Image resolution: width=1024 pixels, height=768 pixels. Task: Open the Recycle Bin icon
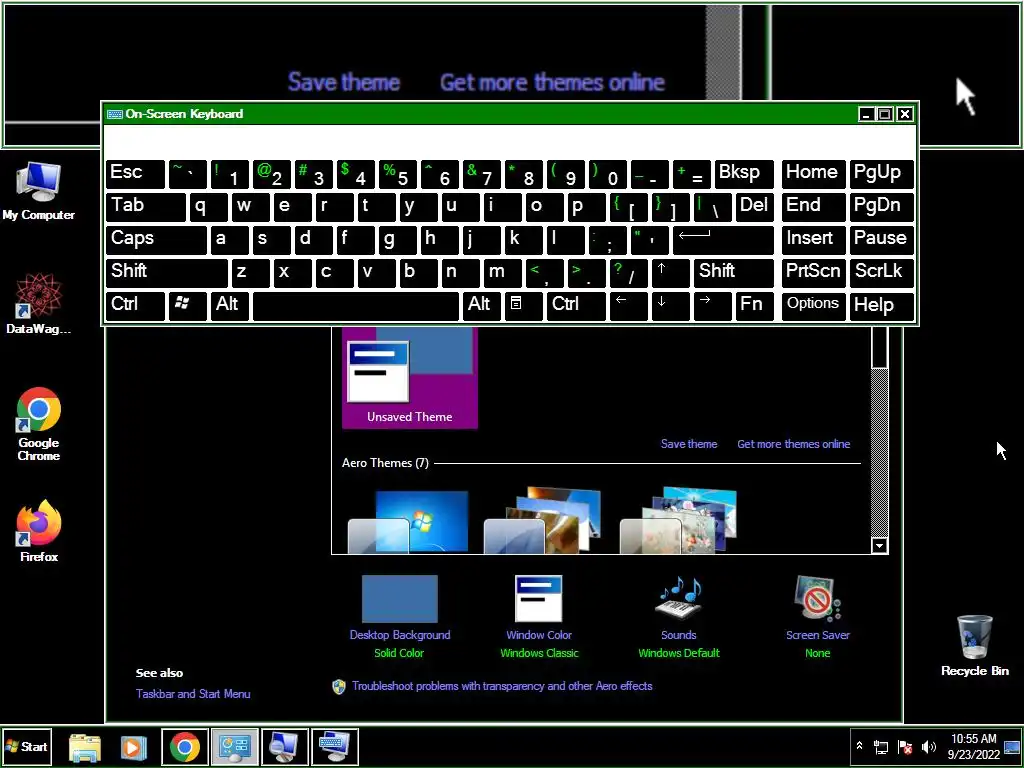pyautogui.click(x=974, y=645)
